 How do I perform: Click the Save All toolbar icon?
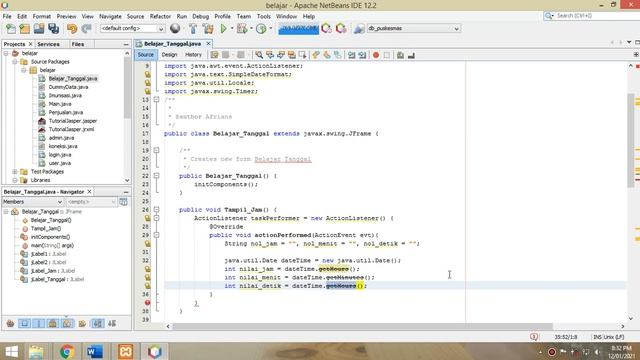click(53, 29)
